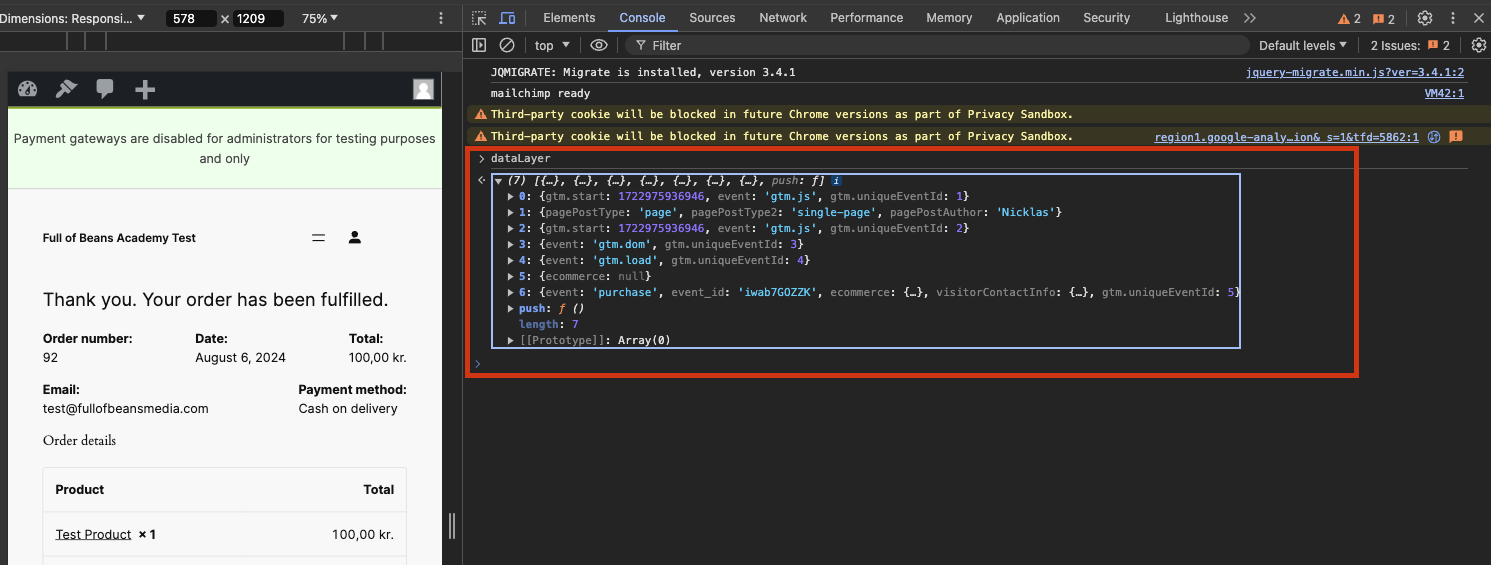Open the VM42:1 source link
Screen dimensions: 1491x565
(x=1444, y=94)
